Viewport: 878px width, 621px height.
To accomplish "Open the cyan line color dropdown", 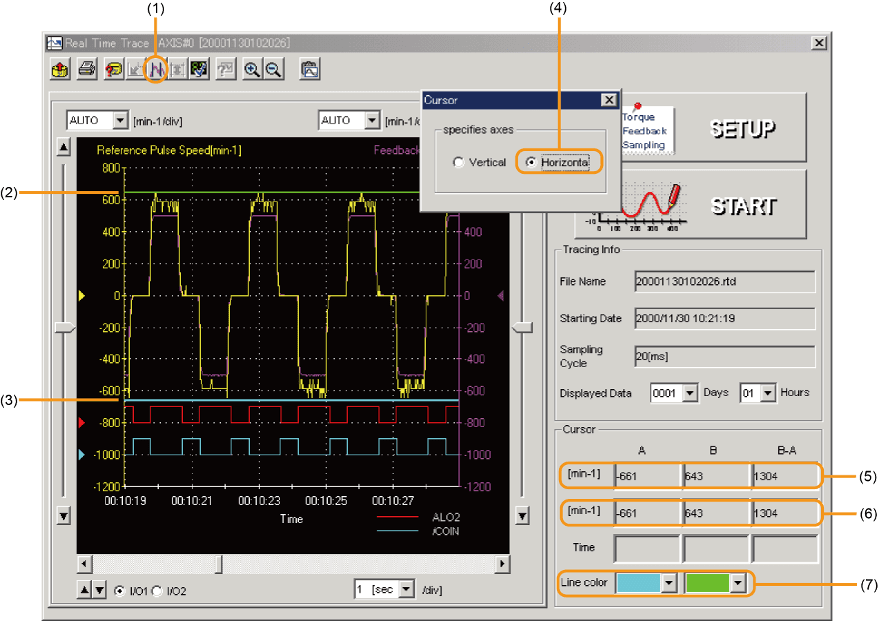I will [x=668, y=583].
